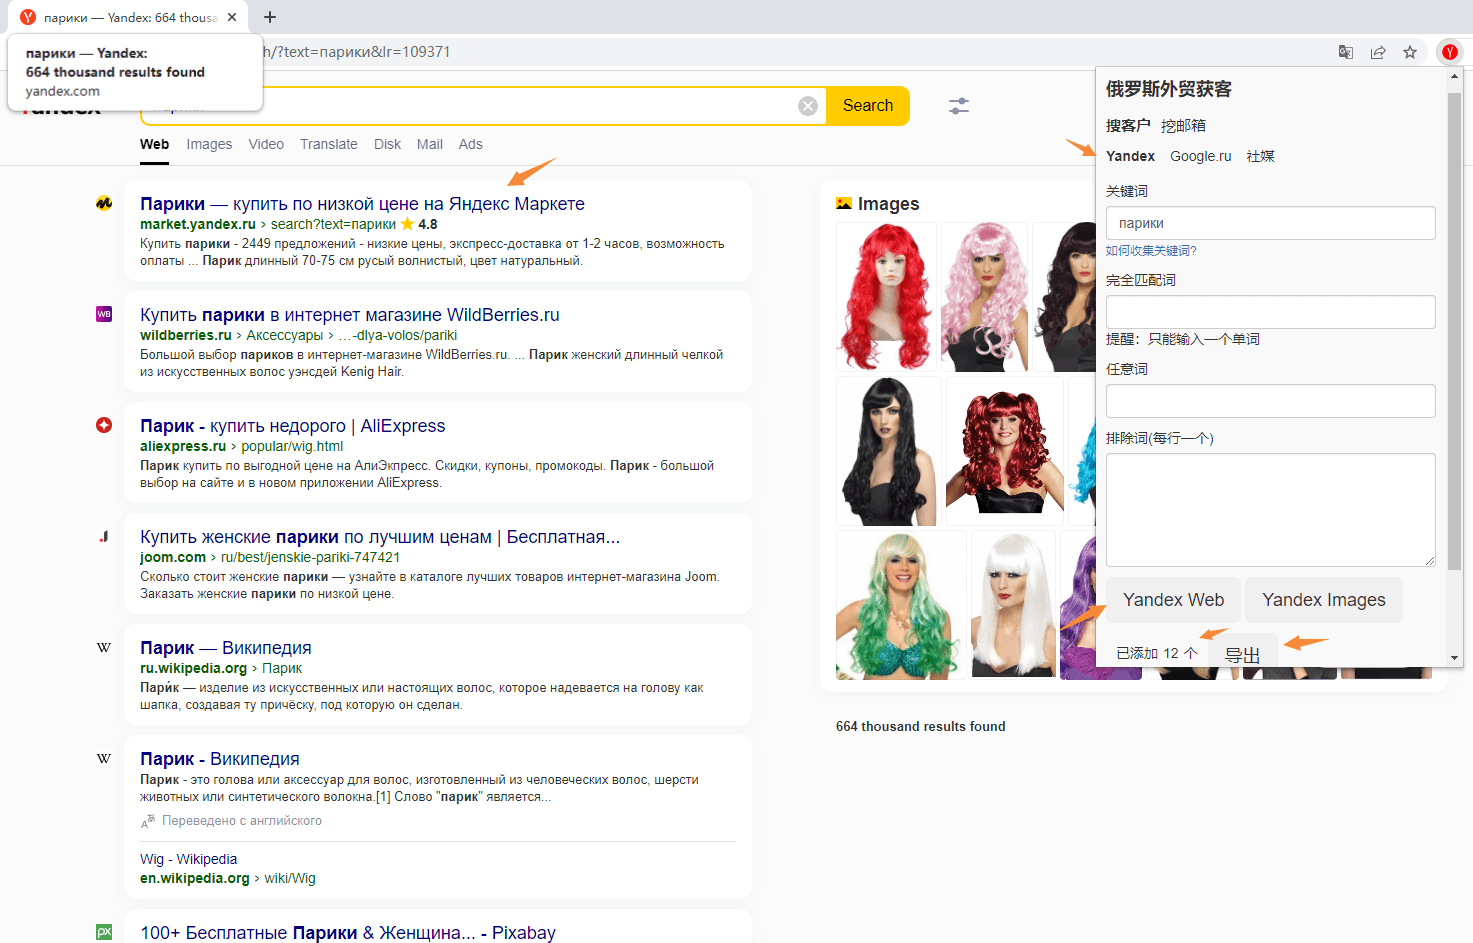Open the Wig - Wikipedia link
Viewport: 1473px width, 943px height.
tap(189, 859)
